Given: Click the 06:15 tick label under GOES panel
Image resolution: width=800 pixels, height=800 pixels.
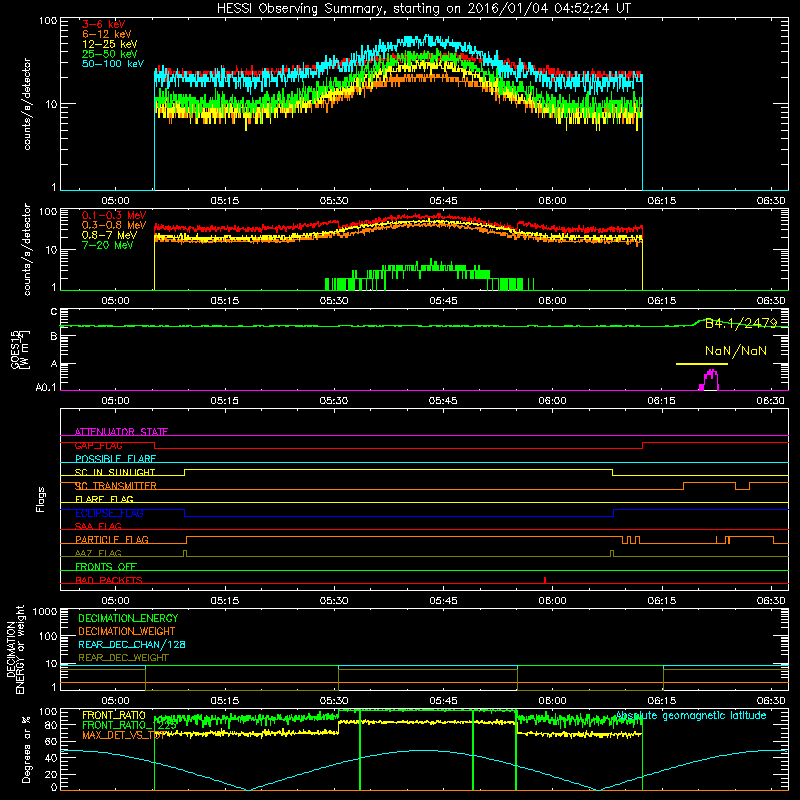Looking at the screenshot, I should click(662, 401).
